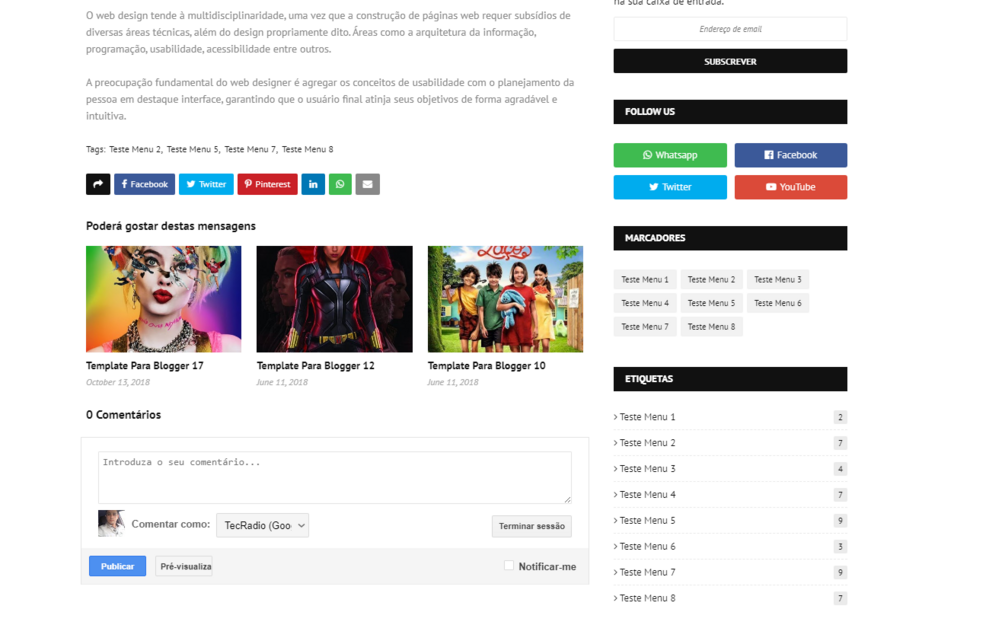Click tag Teste Menu 8 under post
1005x625 pixels.
coord(308,149)
